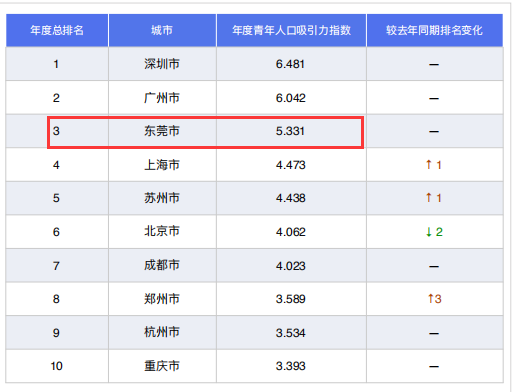Select the 上海市 city cell

(162, 165)
